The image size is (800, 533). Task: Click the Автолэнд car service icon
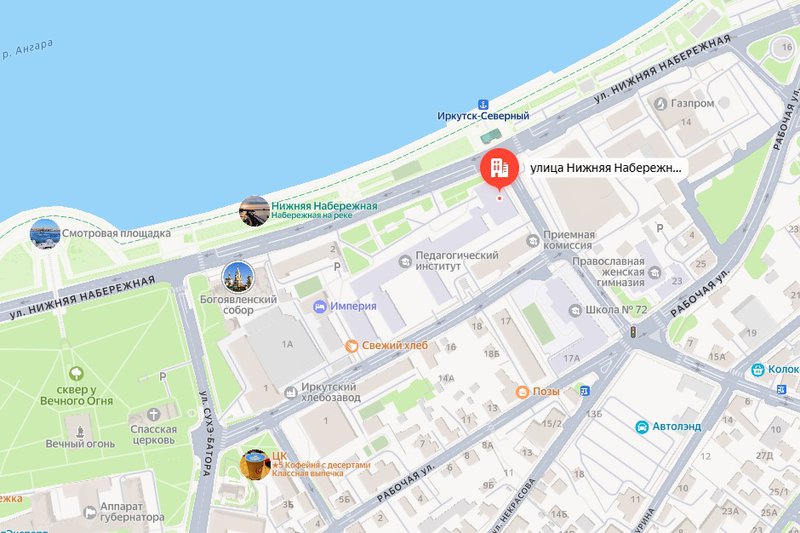642,427
